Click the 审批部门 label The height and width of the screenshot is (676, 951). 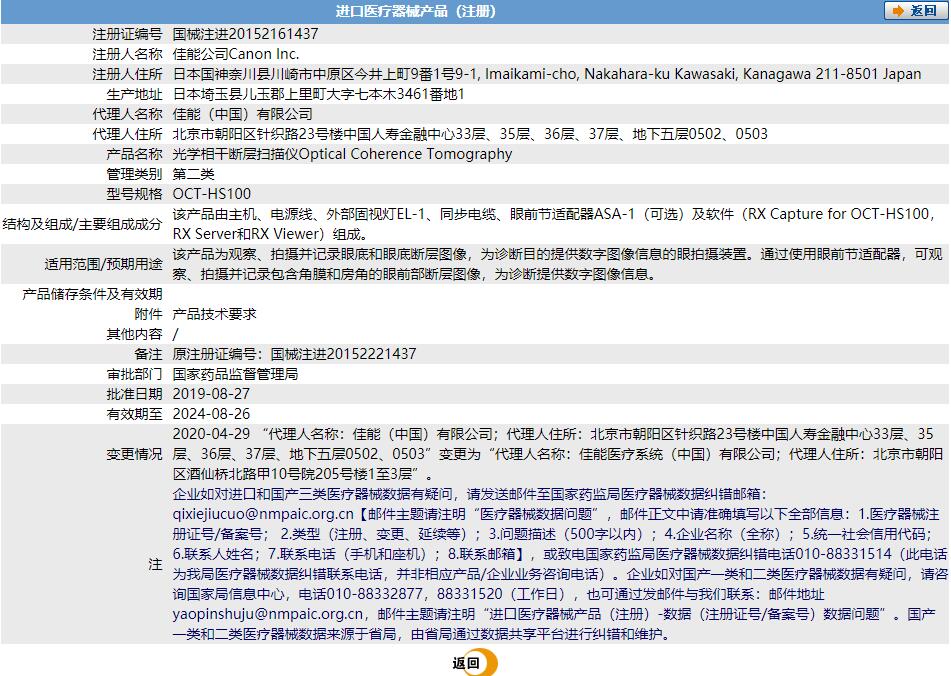pos(134,374)
